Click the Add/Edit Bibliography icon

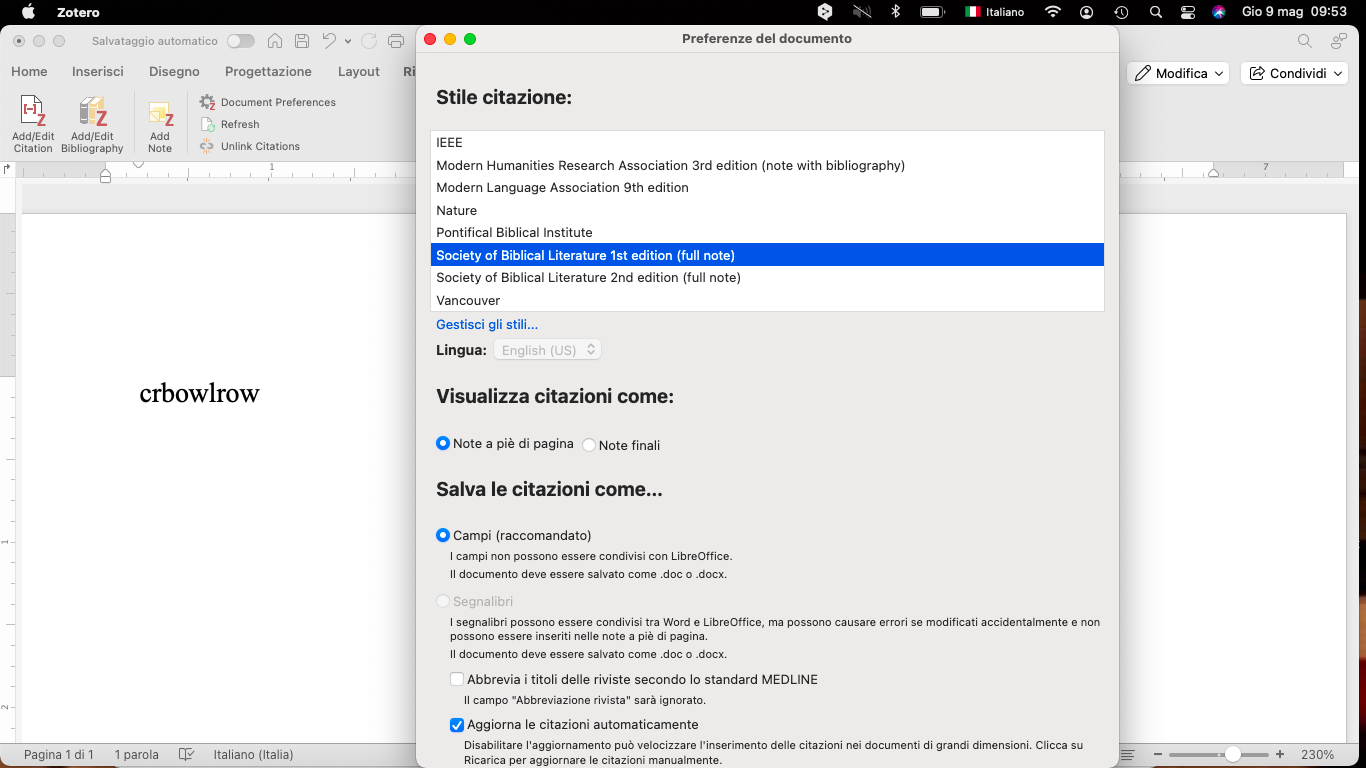(x=92, y=124)
